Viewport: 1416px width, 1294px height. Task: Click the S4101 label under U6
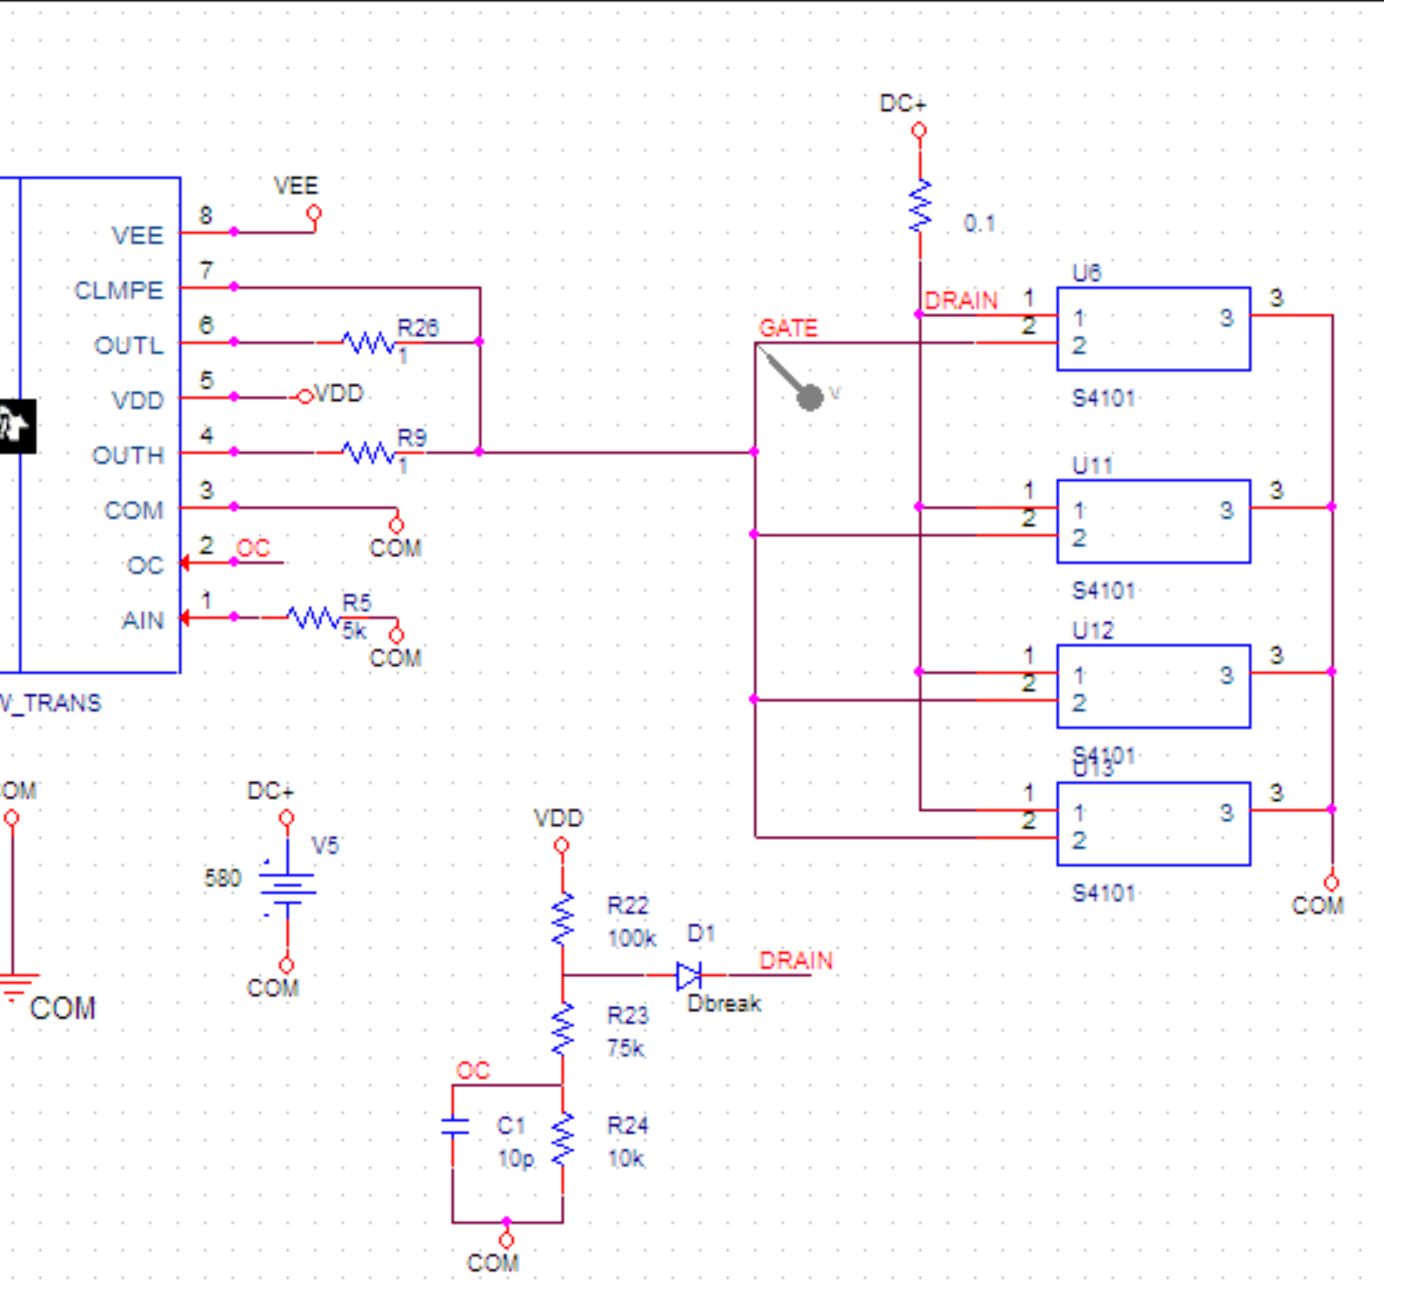pos(1104,399)
